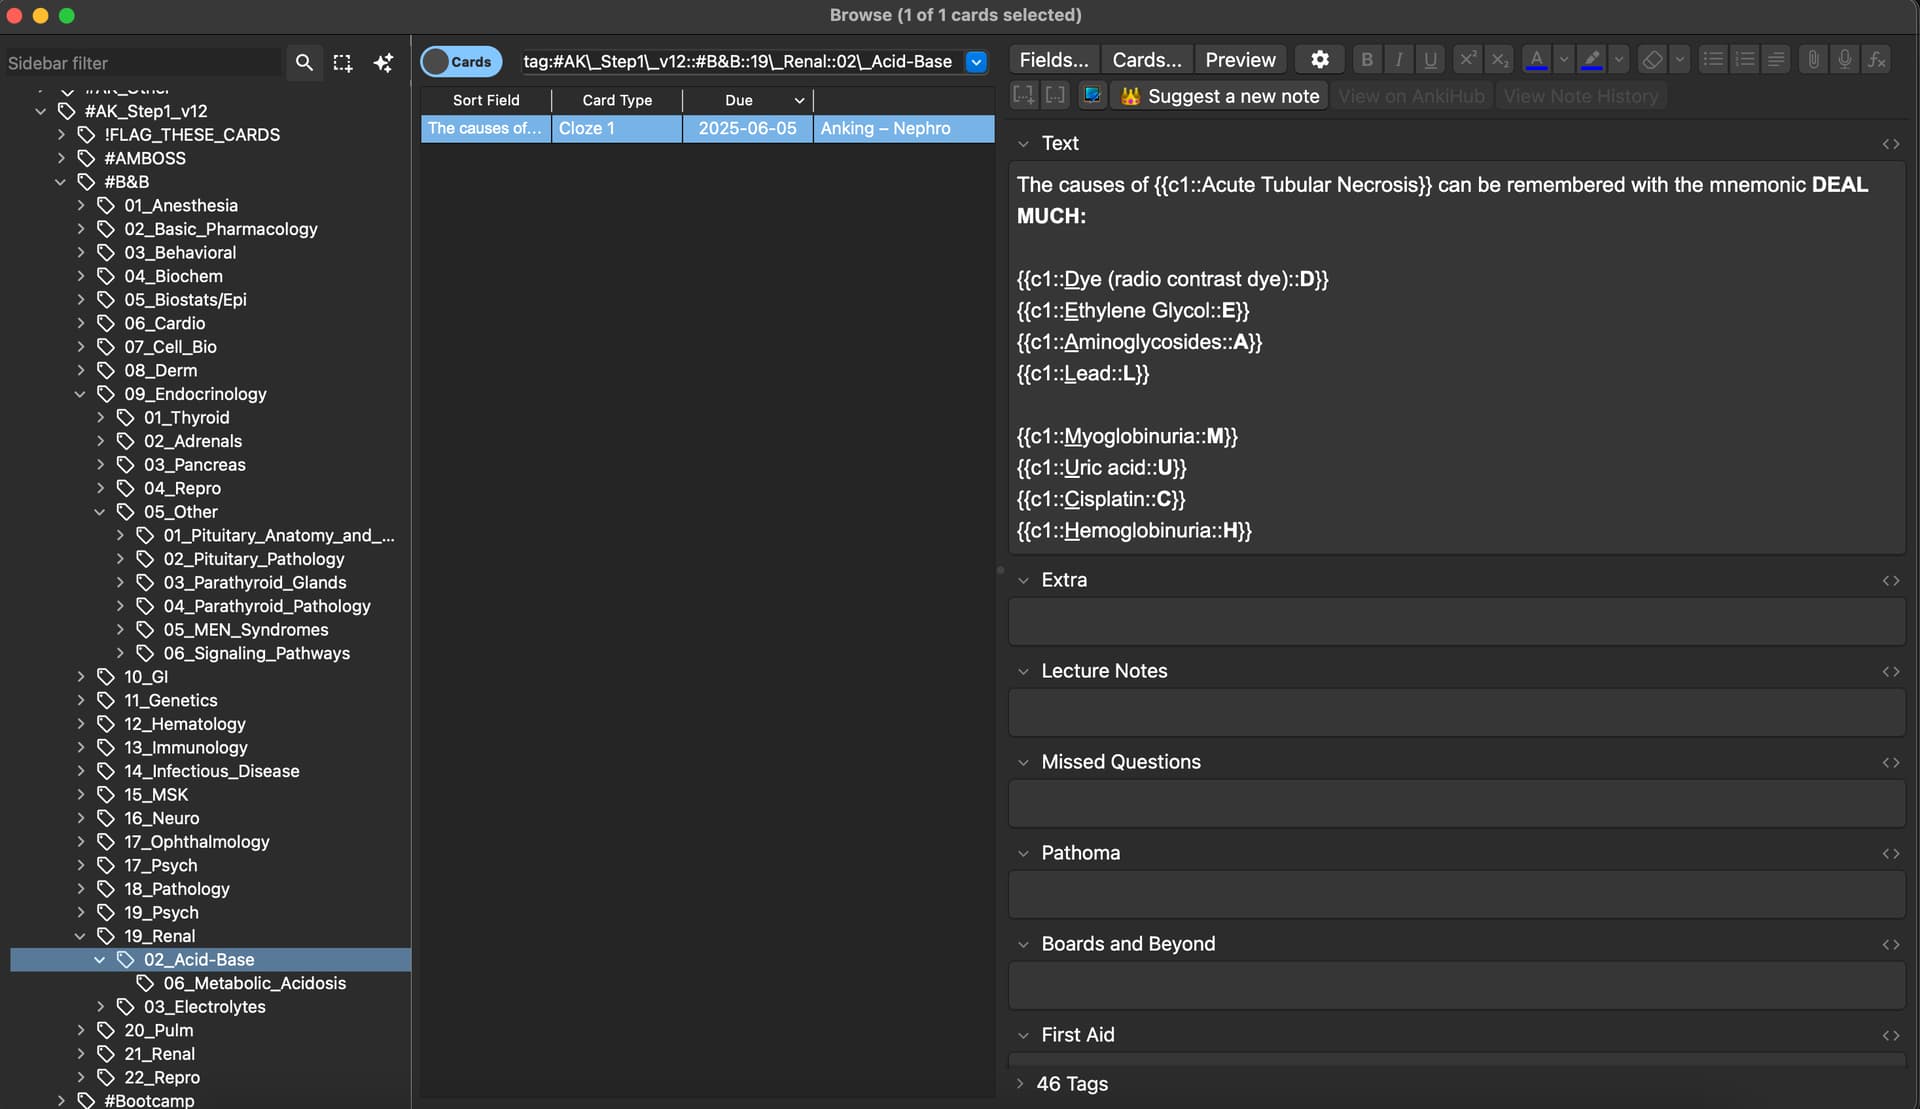Viewport: 1920px width, 1109px height.
Task: Click the sidebar selection tool icon
Action: click(343, 63)
